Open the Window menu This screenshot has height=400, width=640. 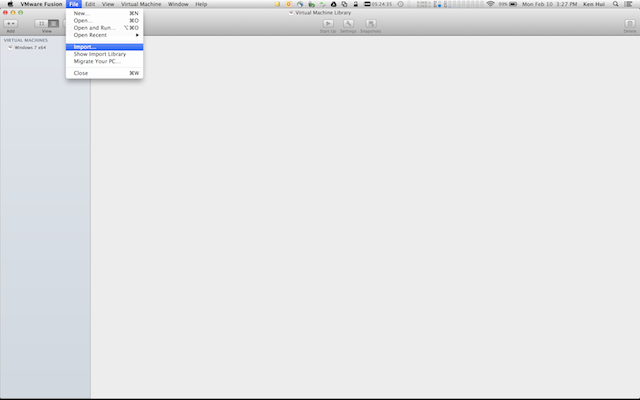tap(178, 4)
